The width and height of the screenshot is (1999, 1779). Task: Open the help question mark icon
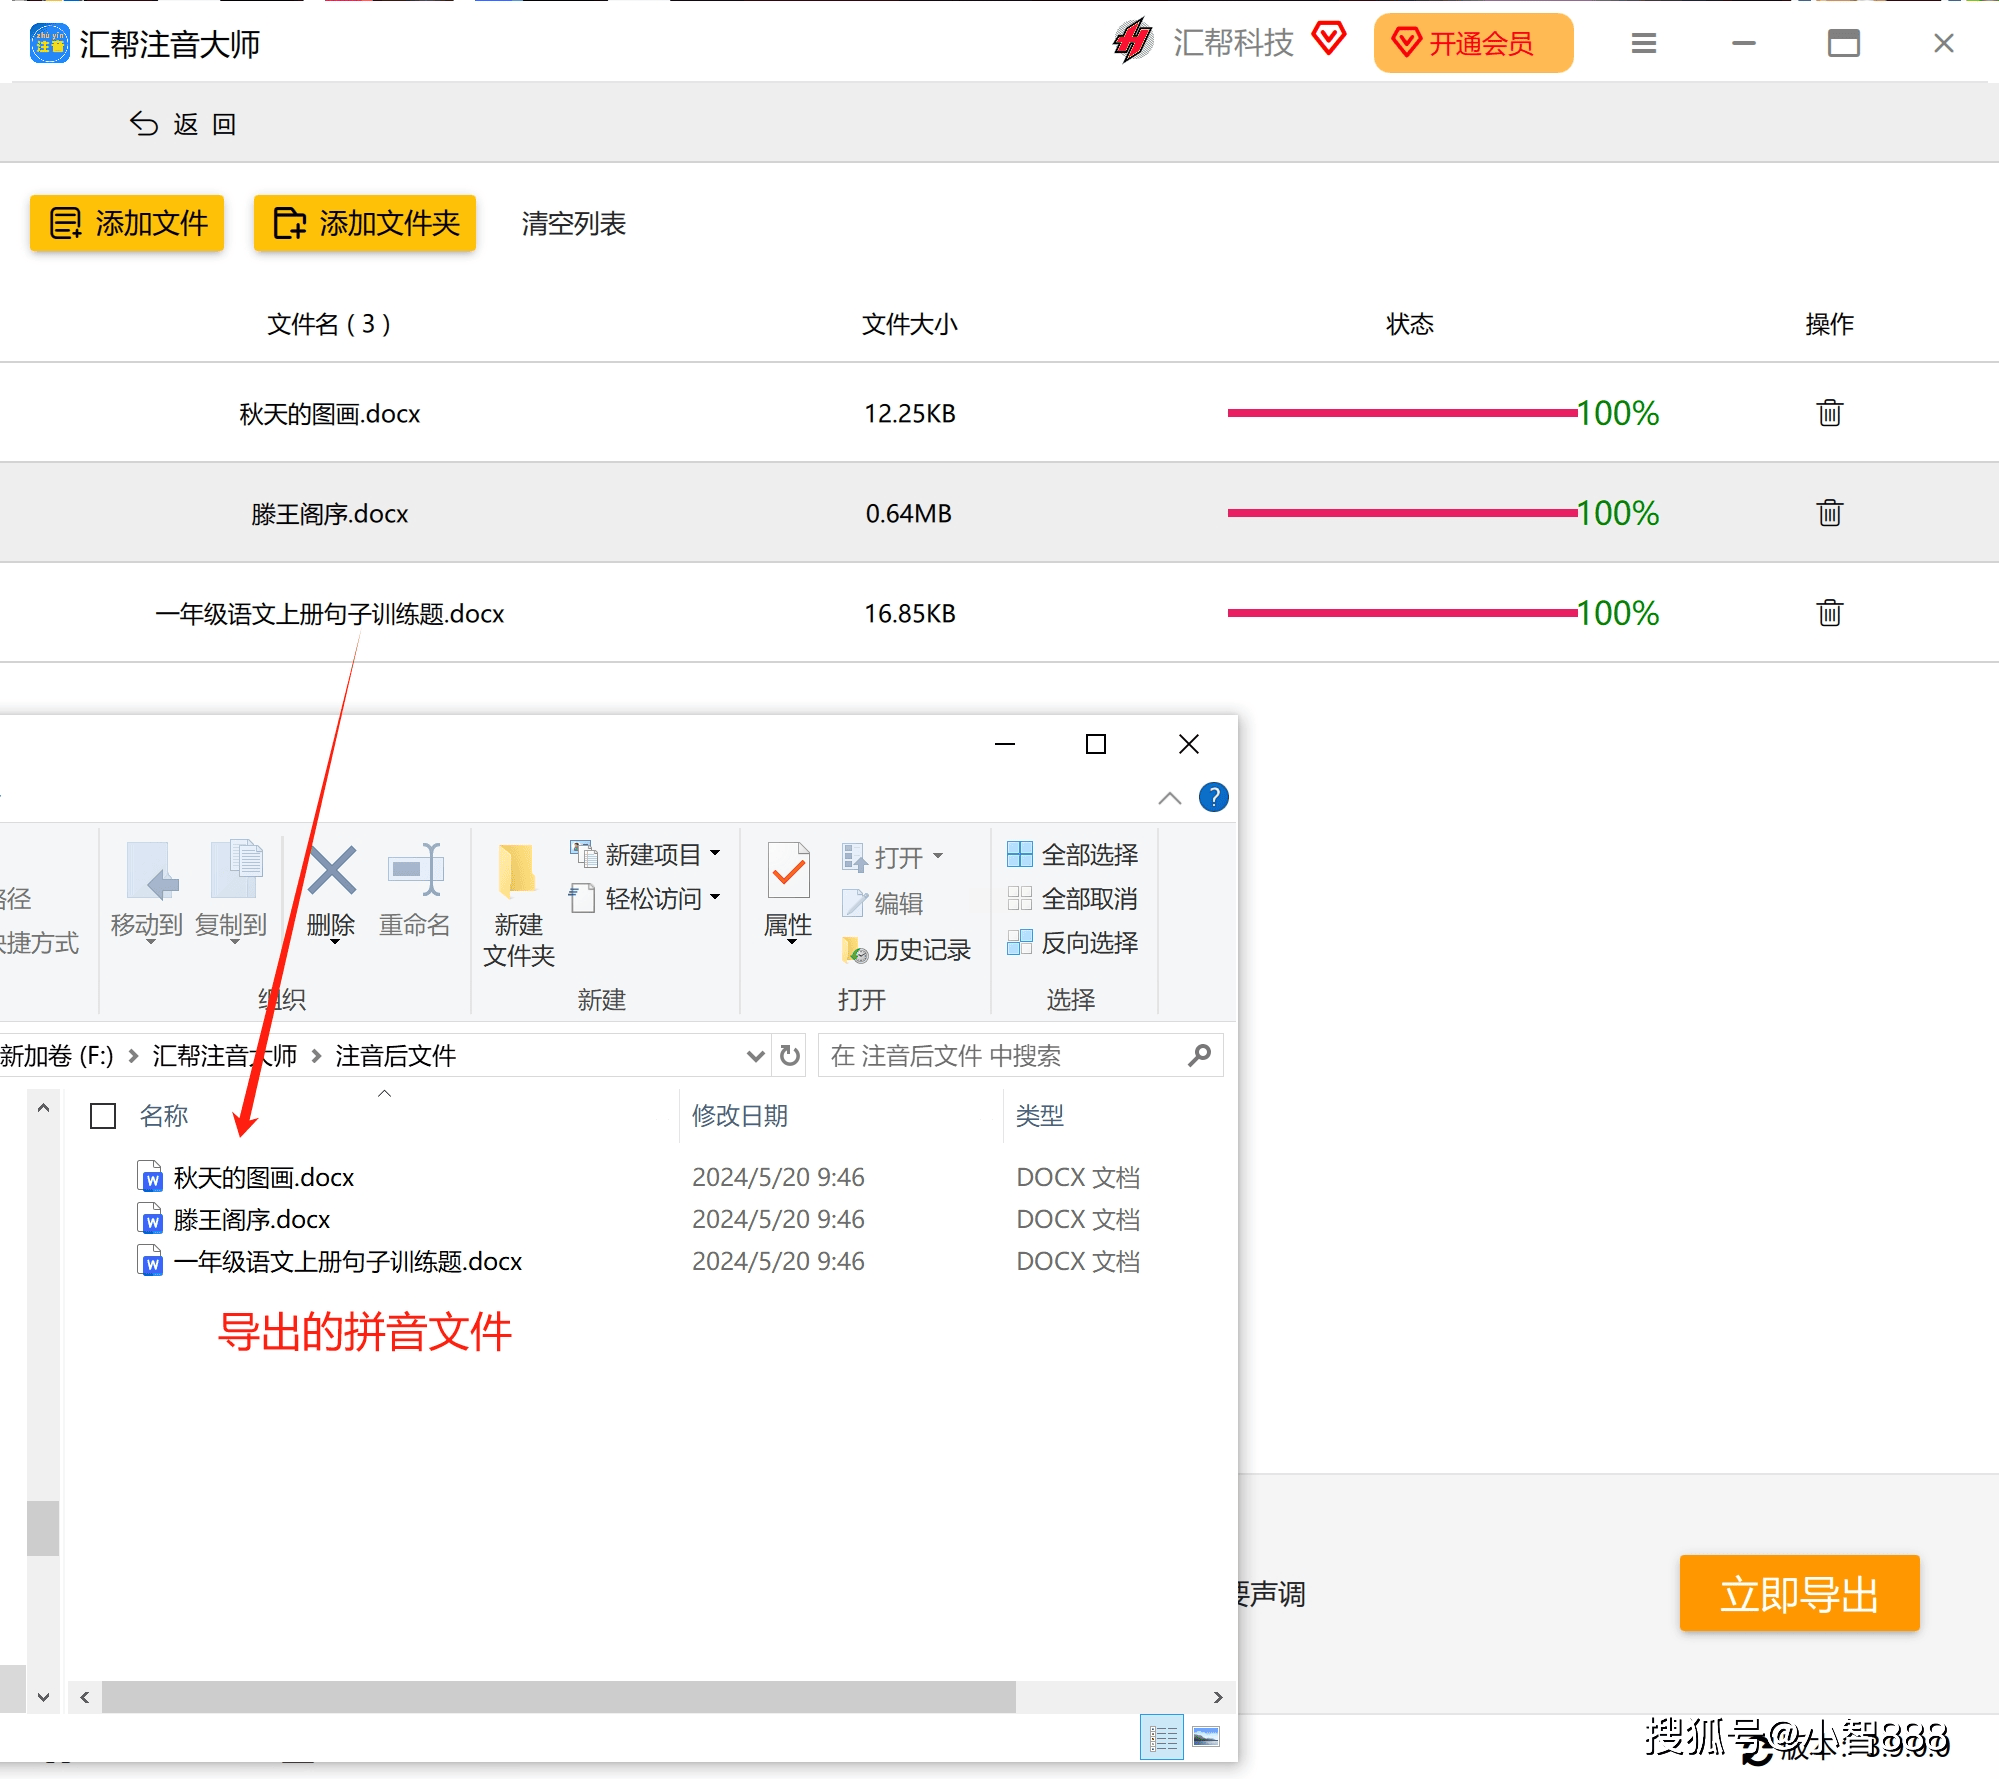click(1213, 797)
